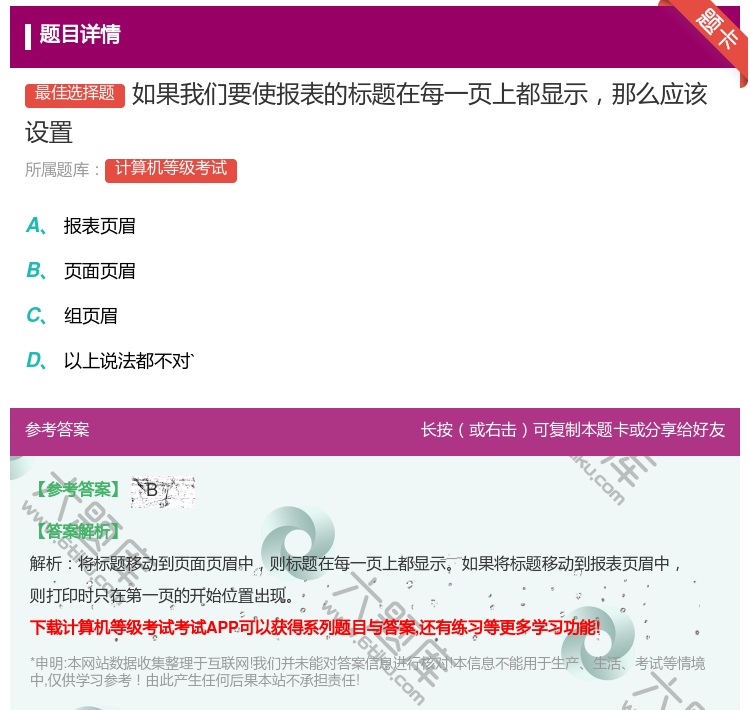Click the 长按（或右击）可复制本题卡 hint text

tap(573, 430)
